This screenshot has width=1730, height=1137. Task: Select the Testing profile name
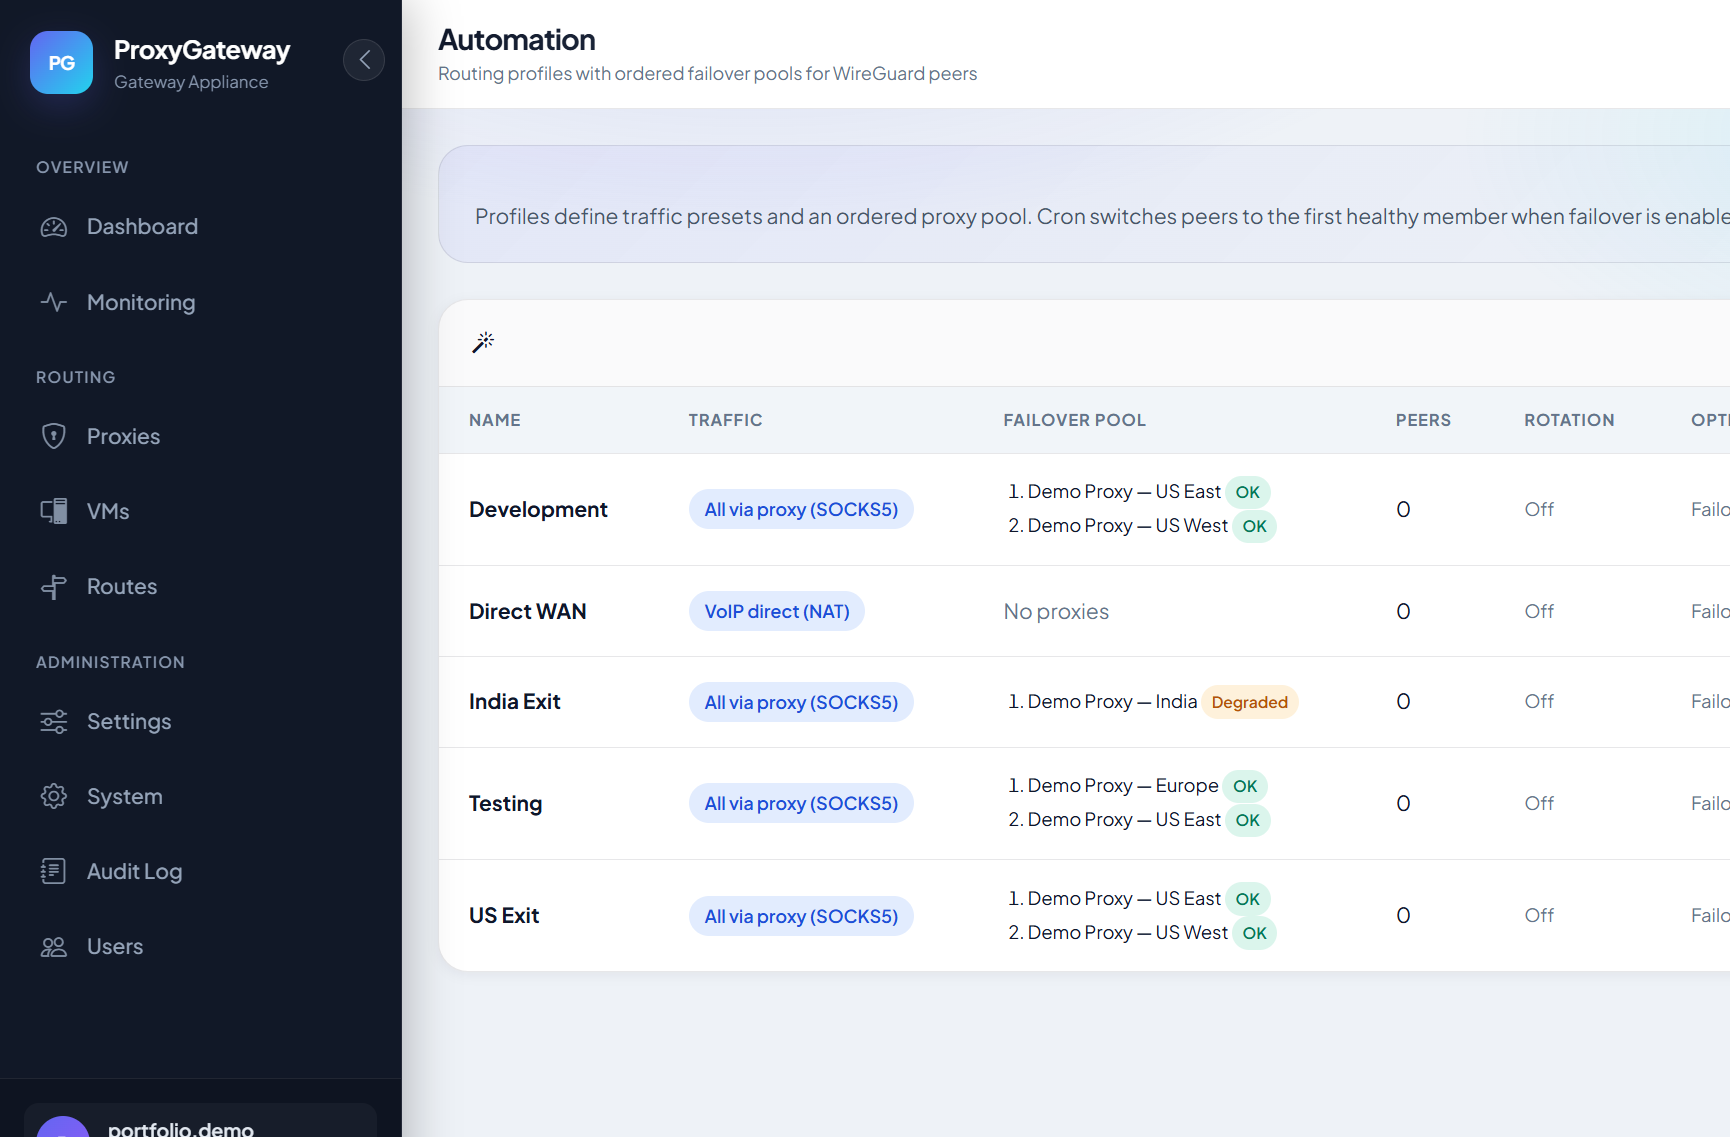505,803
